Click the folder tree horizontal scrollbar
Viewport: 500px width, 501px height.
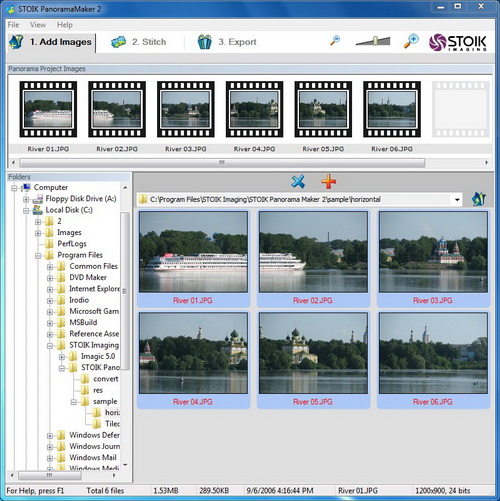point(49,475)
